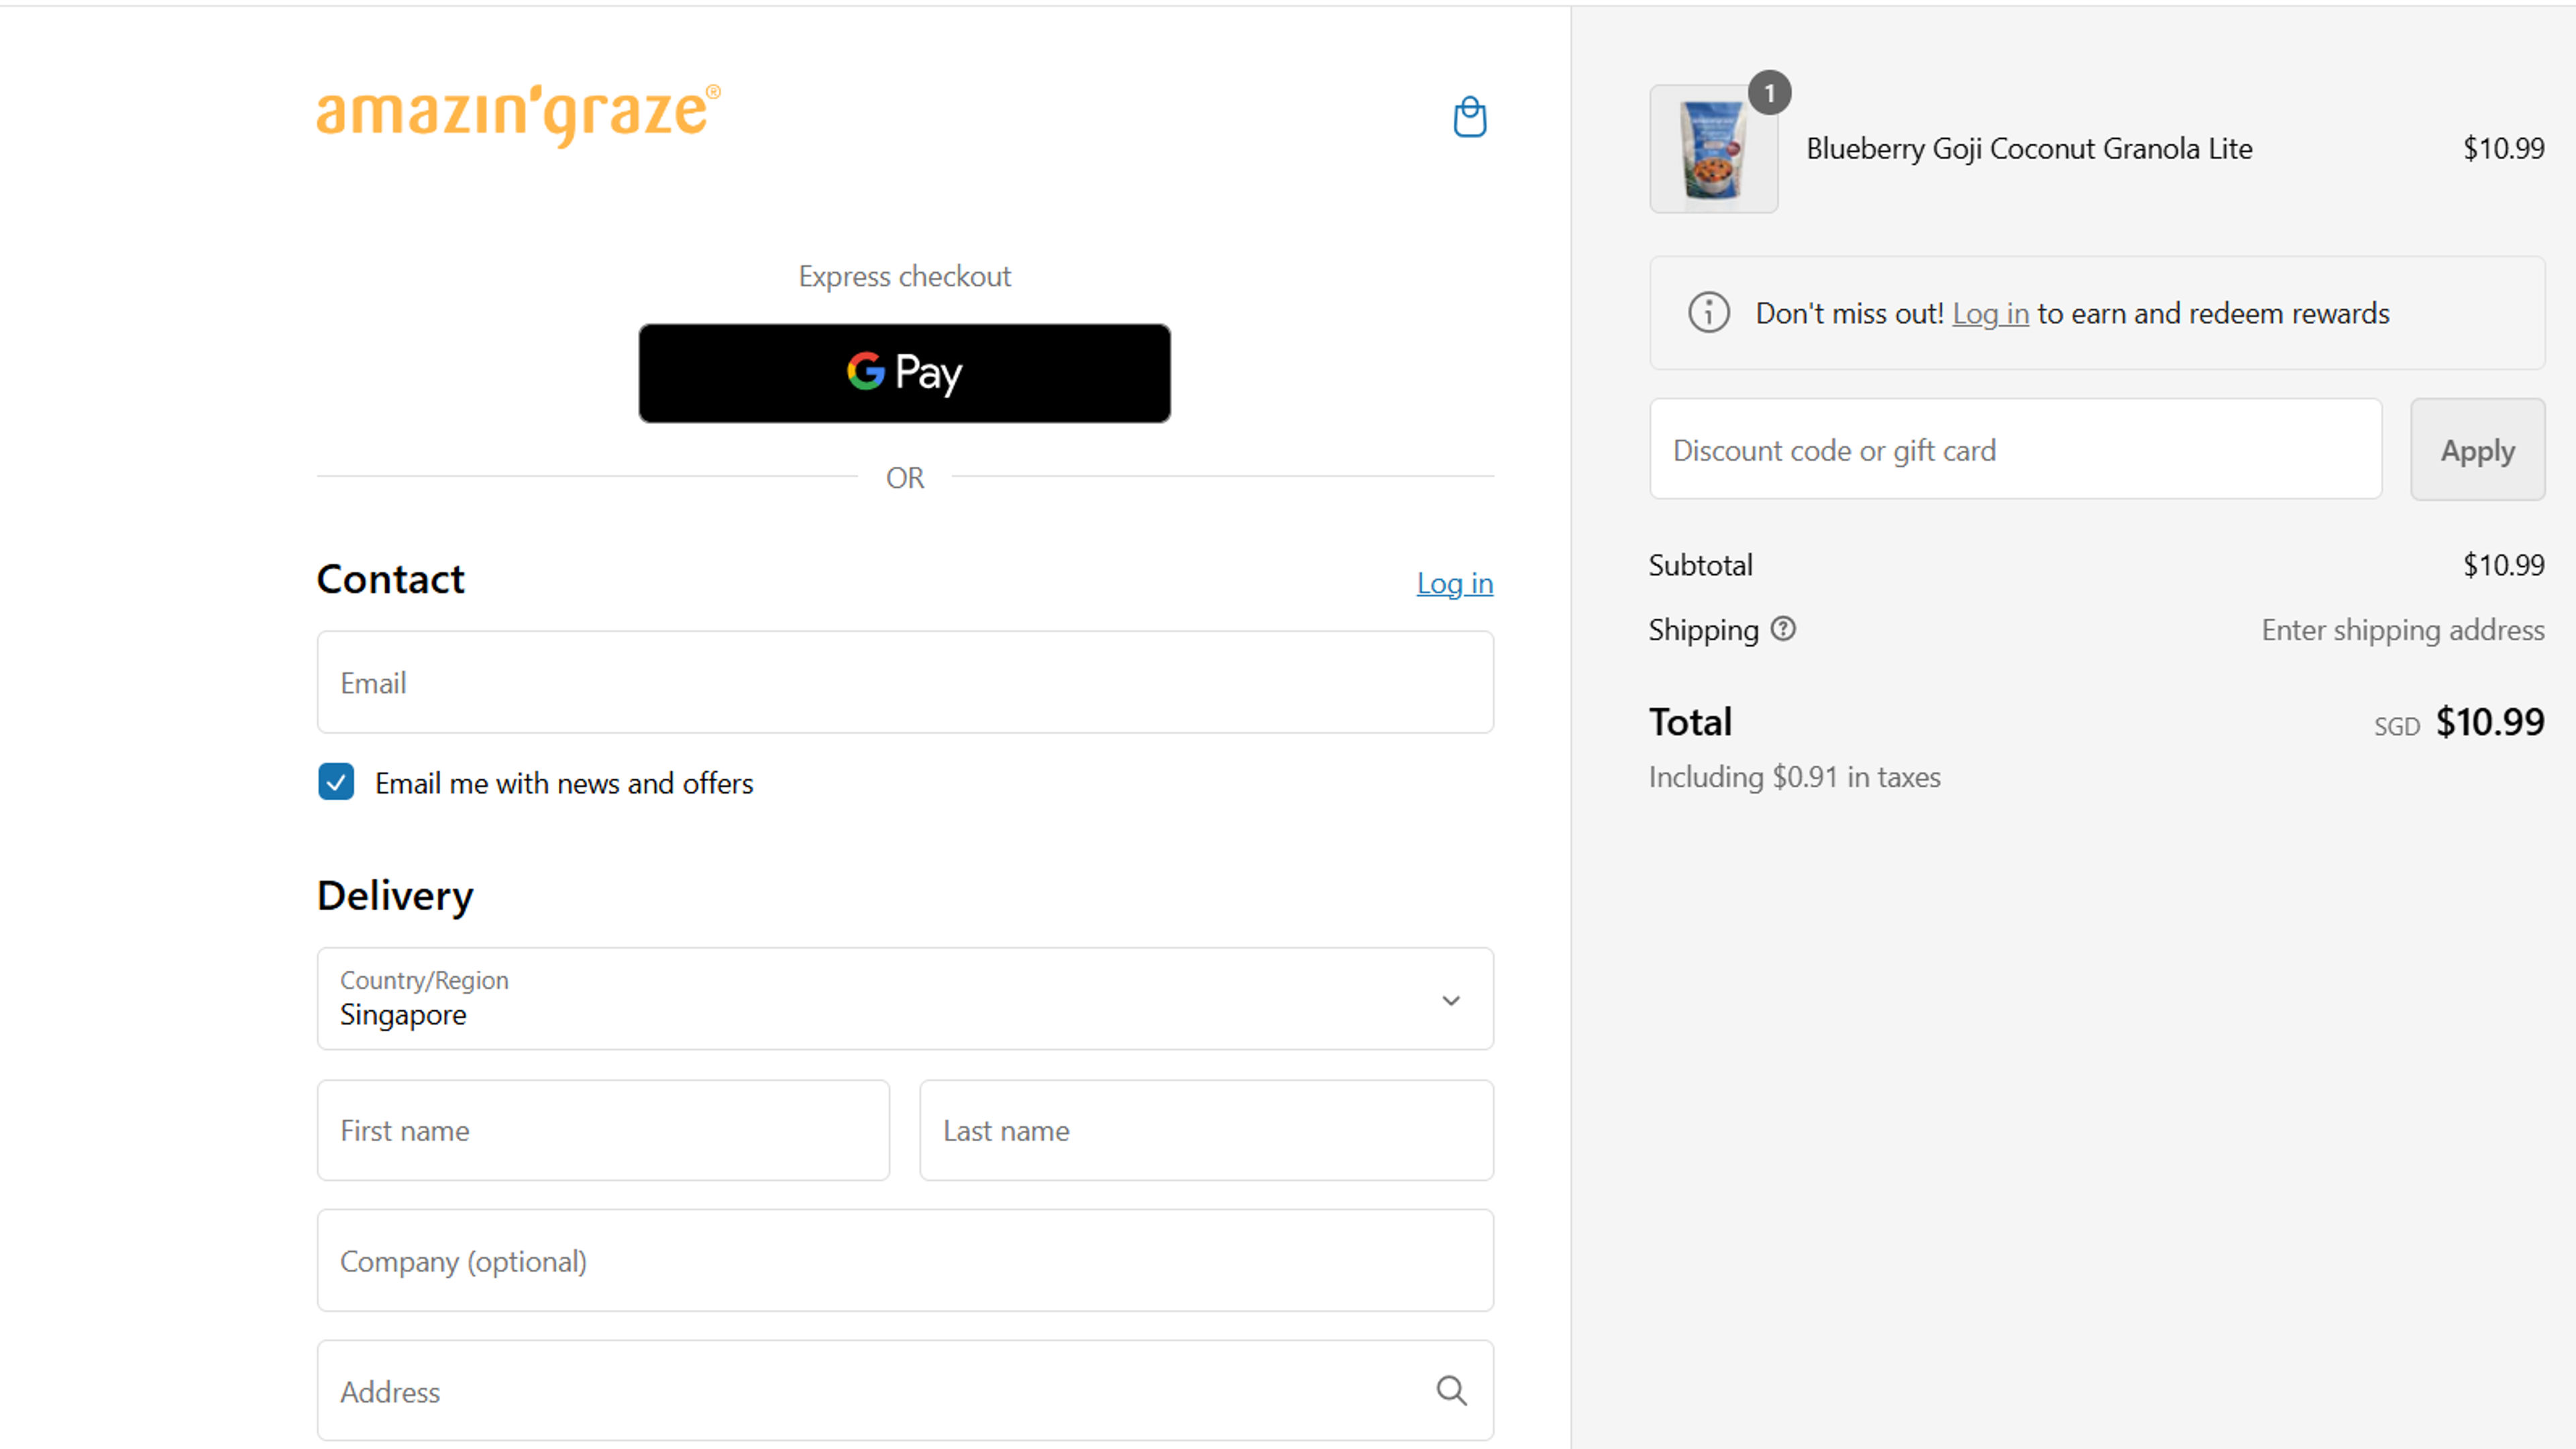Click the Apply discount button
Screen dimensions: 2576x1449
point(2477,450)
